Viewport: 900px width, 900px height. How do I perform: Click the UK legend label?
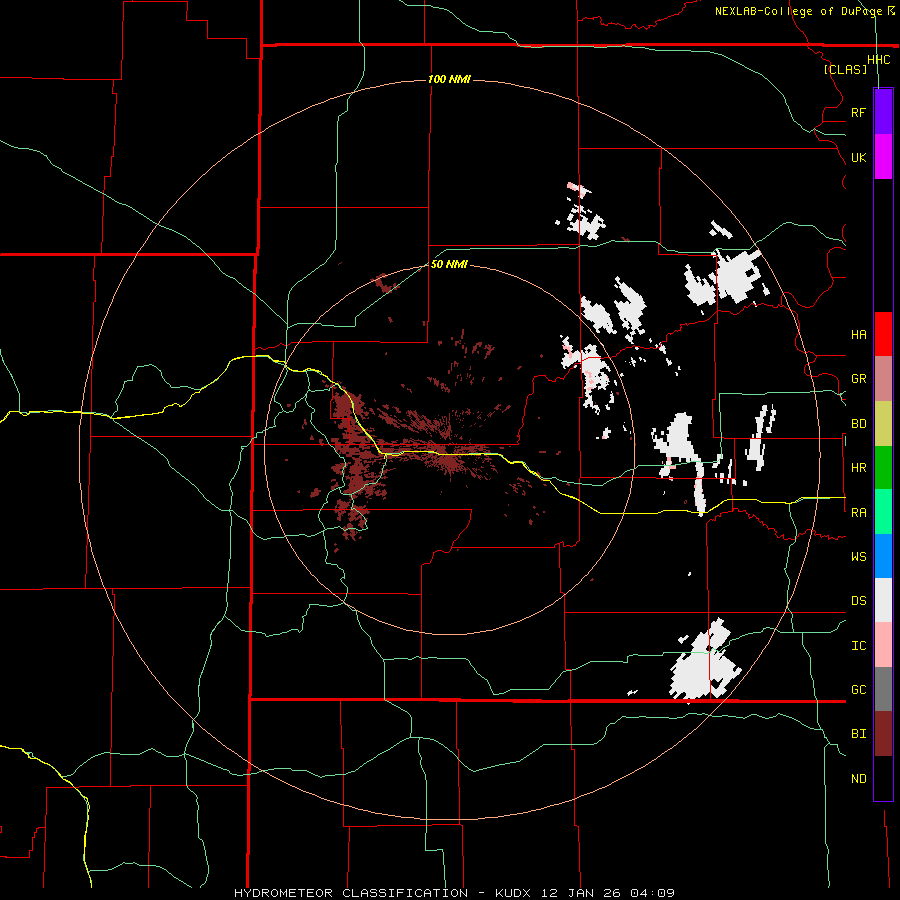[x=858, y=157]
